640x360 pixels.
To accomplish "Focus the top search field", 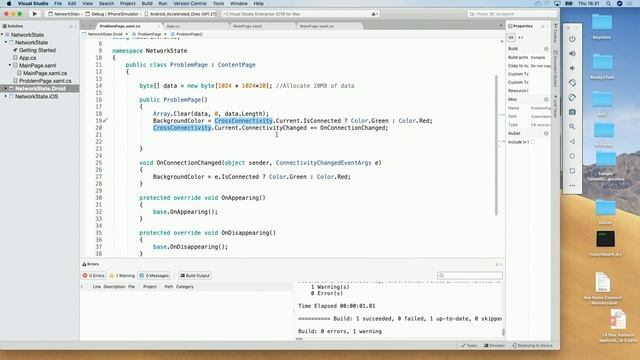I will 512,14.
